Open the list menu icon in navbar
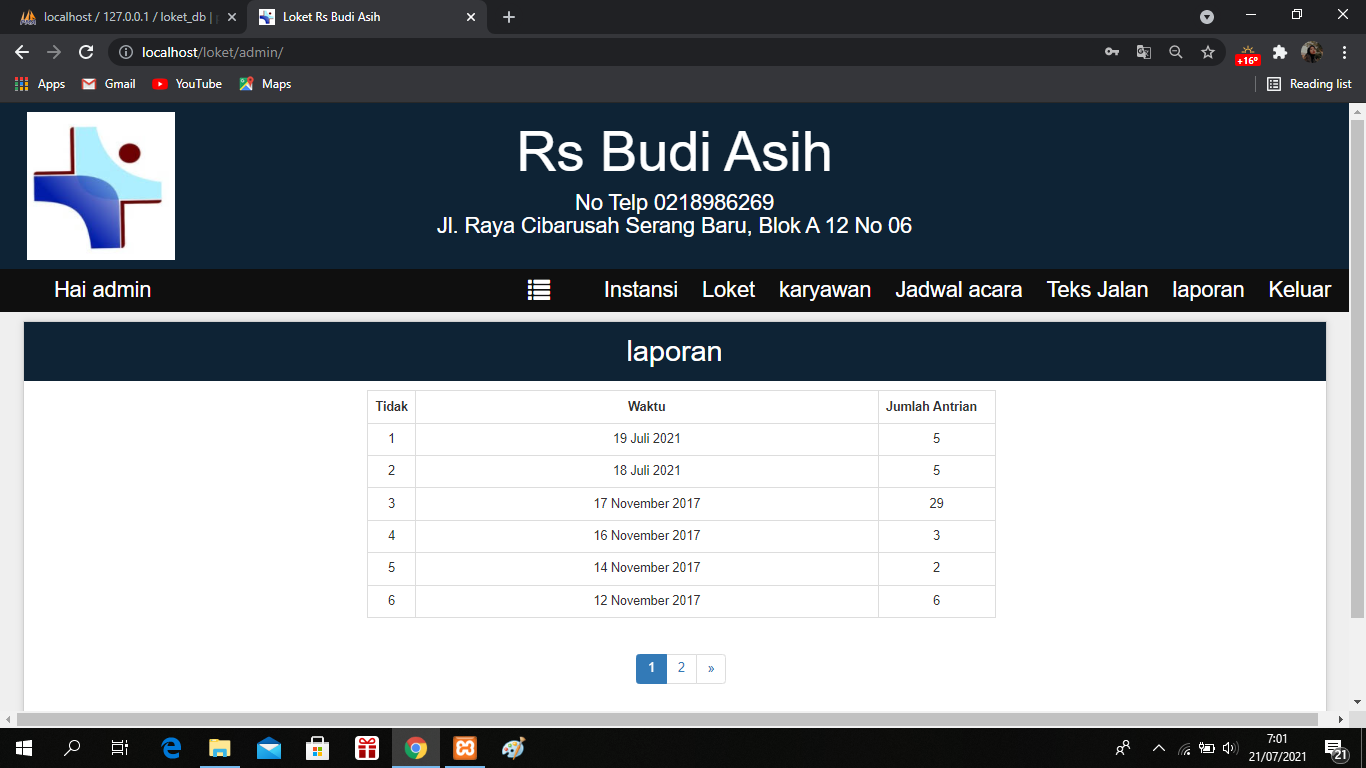This screenshot has height=768, width=1366. [x=539, y=289]
